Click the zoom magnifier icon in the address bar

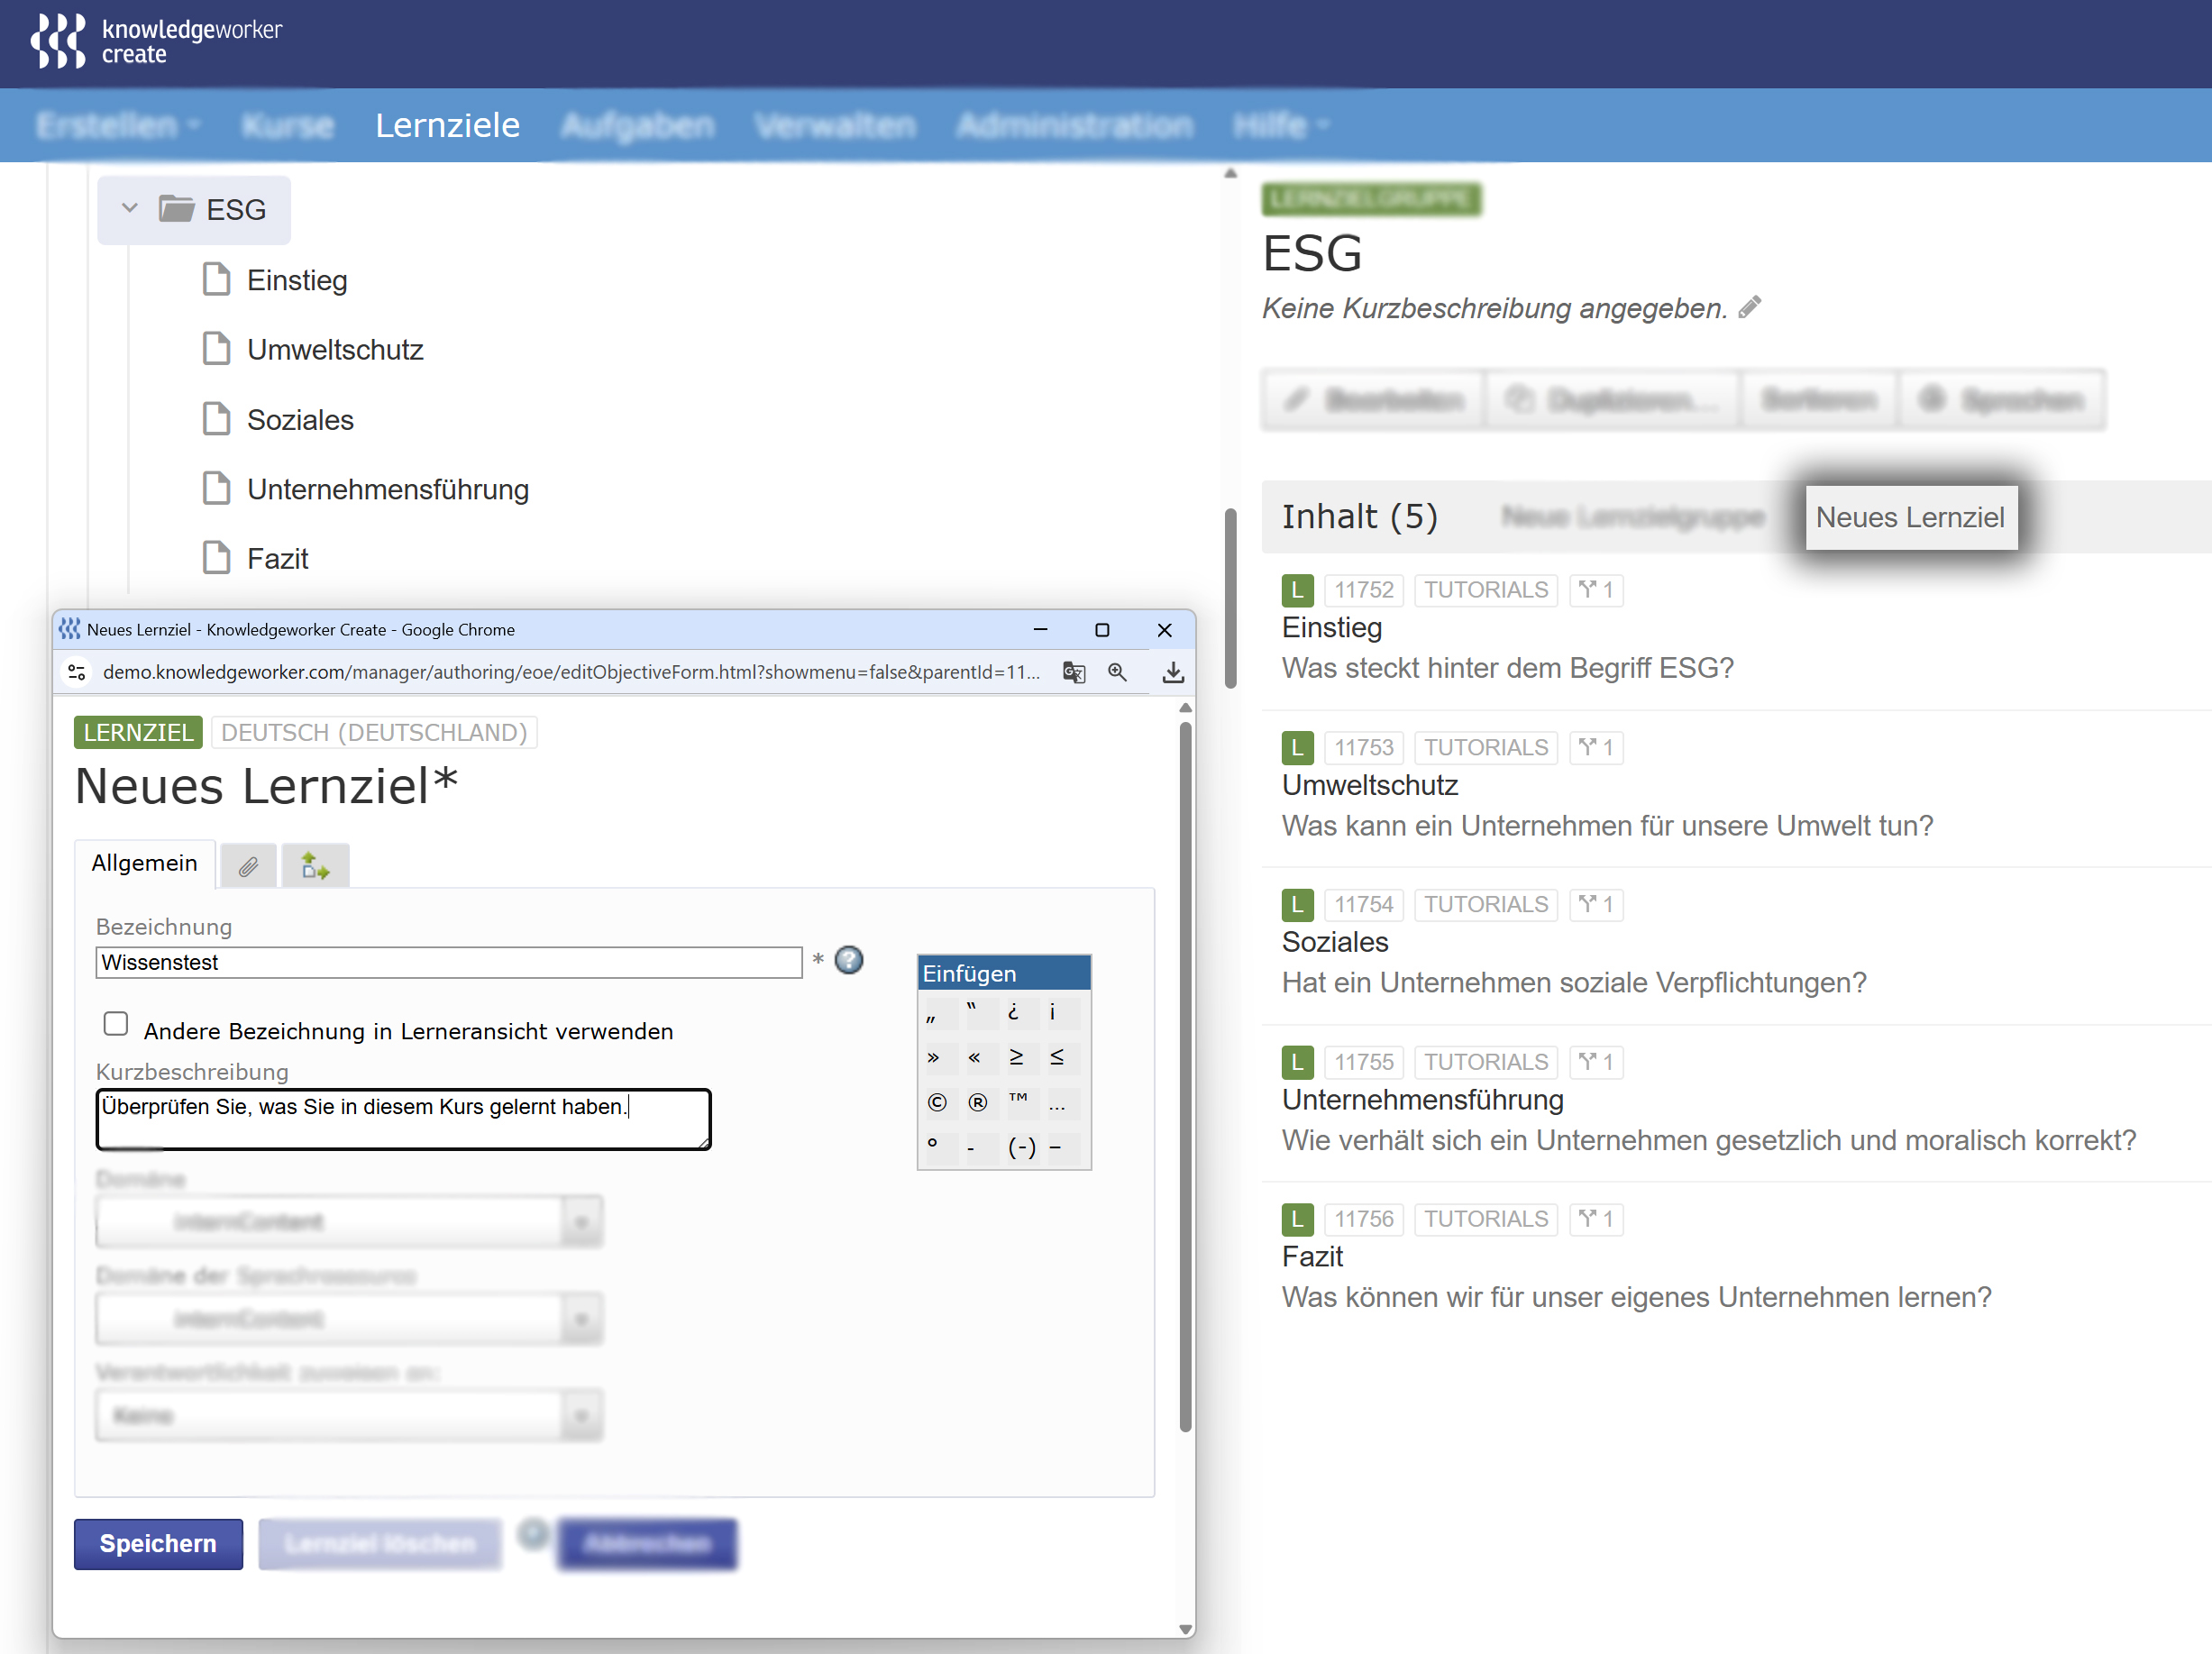coord(1117,672)
